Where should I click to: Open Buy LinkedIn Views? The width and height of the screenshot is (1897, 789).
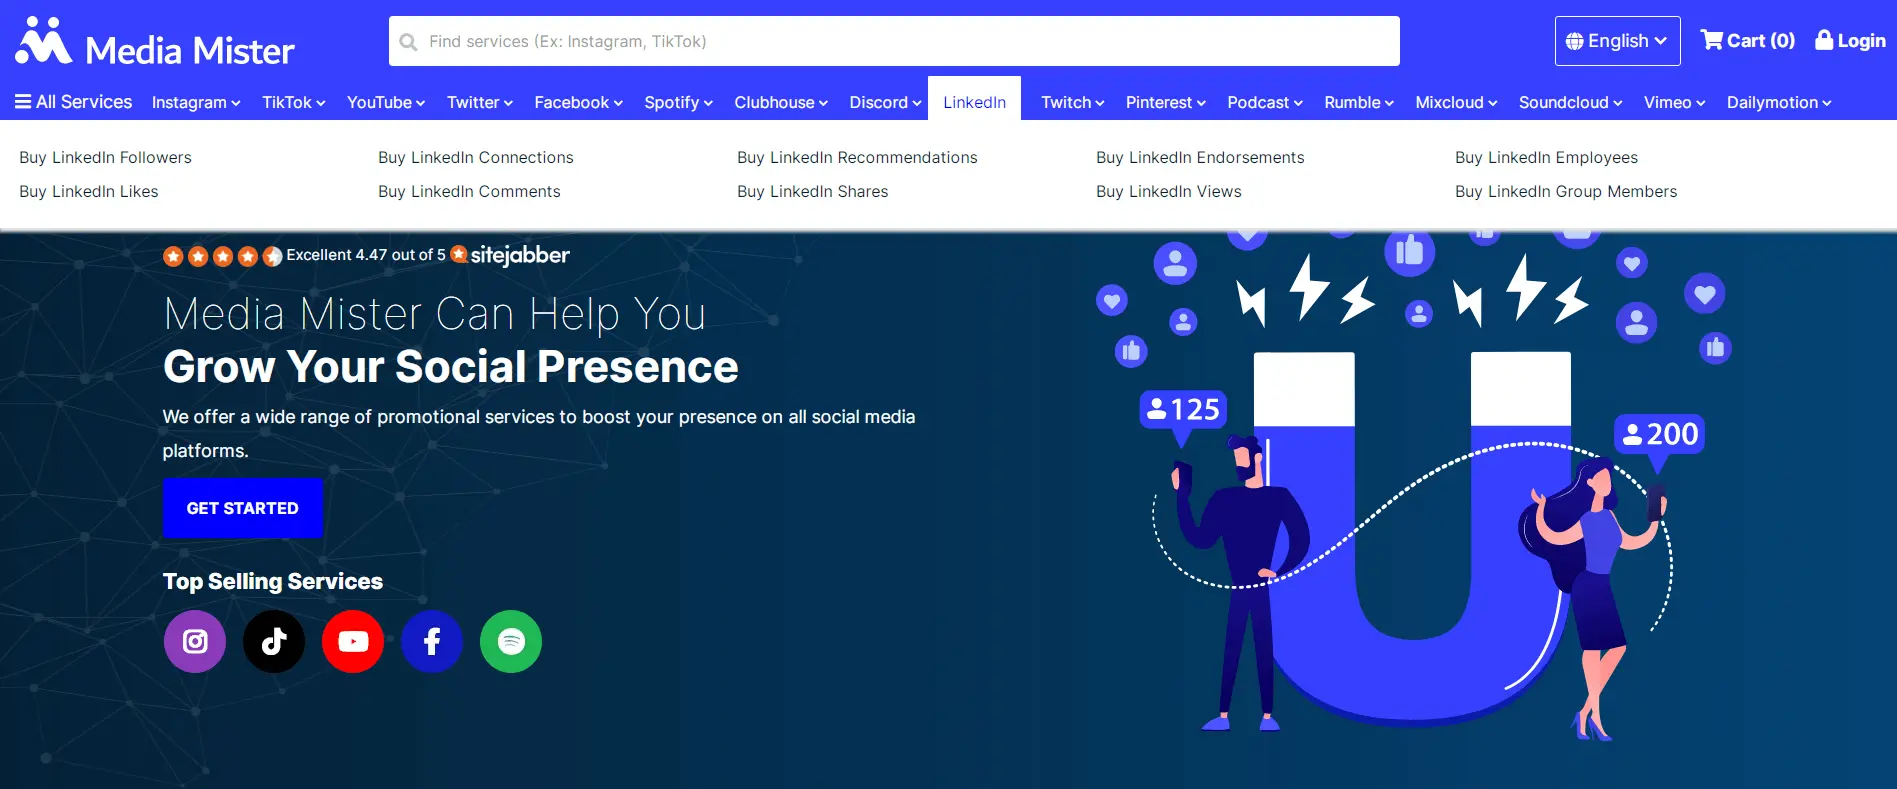(x=1169, y=191)
